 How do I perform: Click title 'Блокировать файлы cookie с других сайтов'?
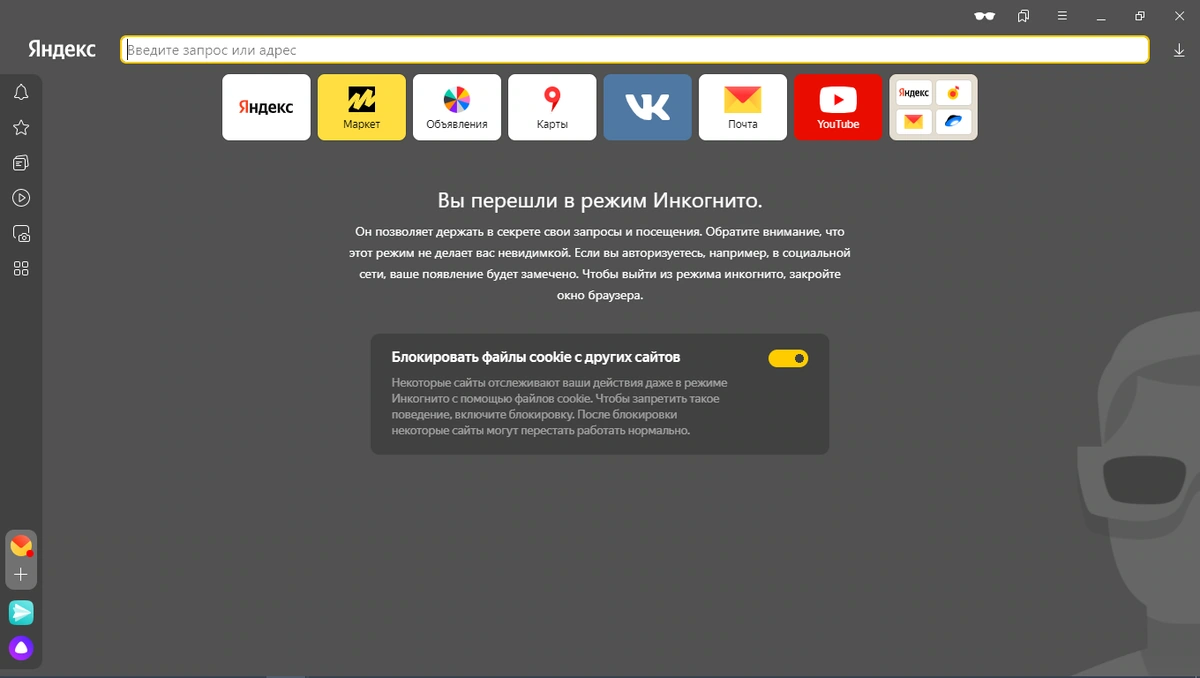(536, 356)
